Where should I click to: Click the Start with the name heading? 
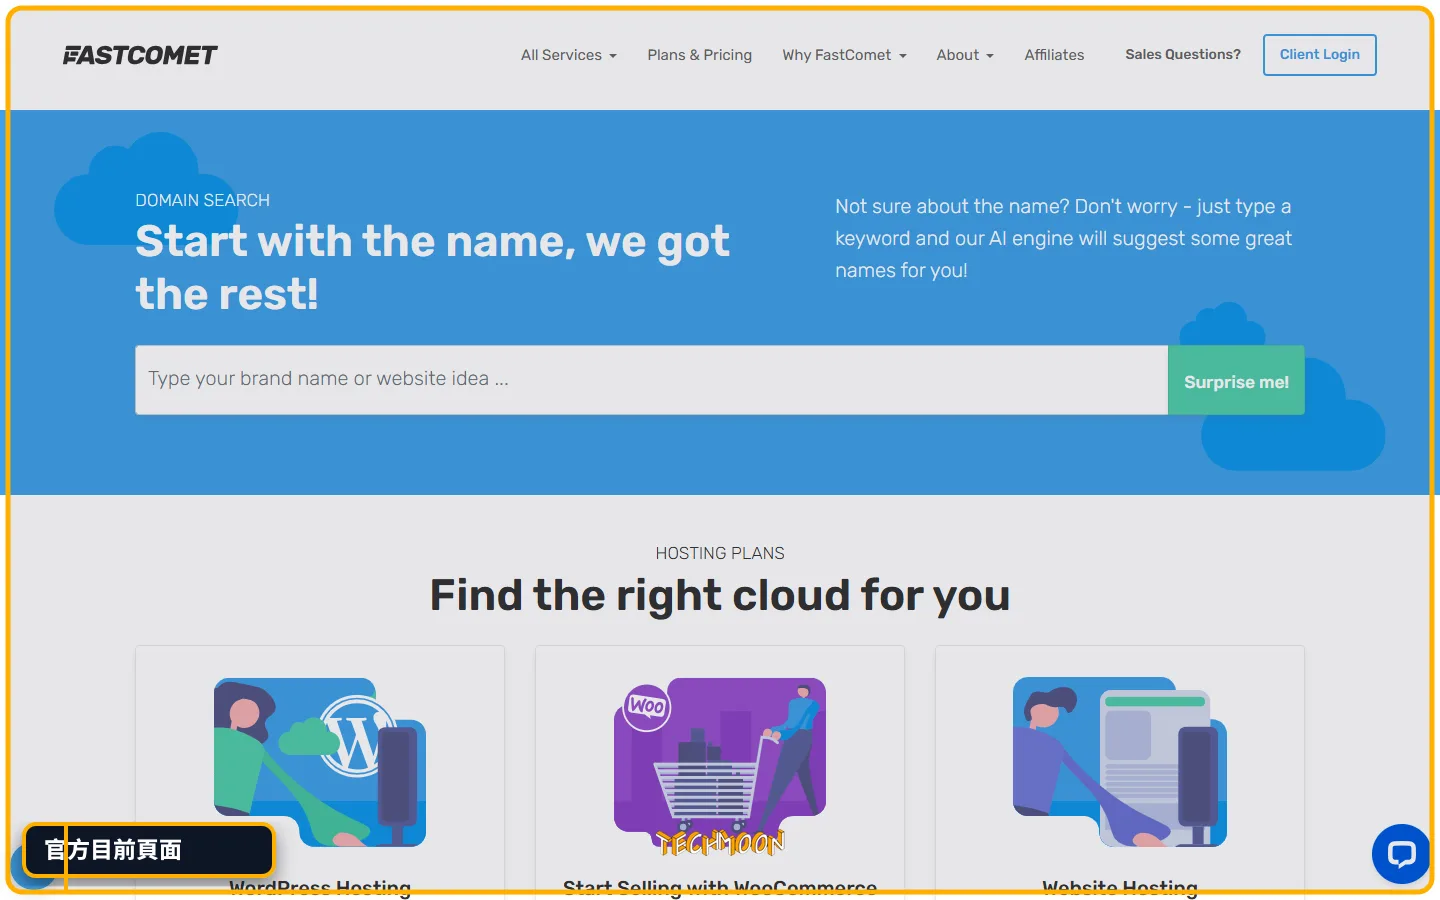pyautogui.click(x=432, y=267)
